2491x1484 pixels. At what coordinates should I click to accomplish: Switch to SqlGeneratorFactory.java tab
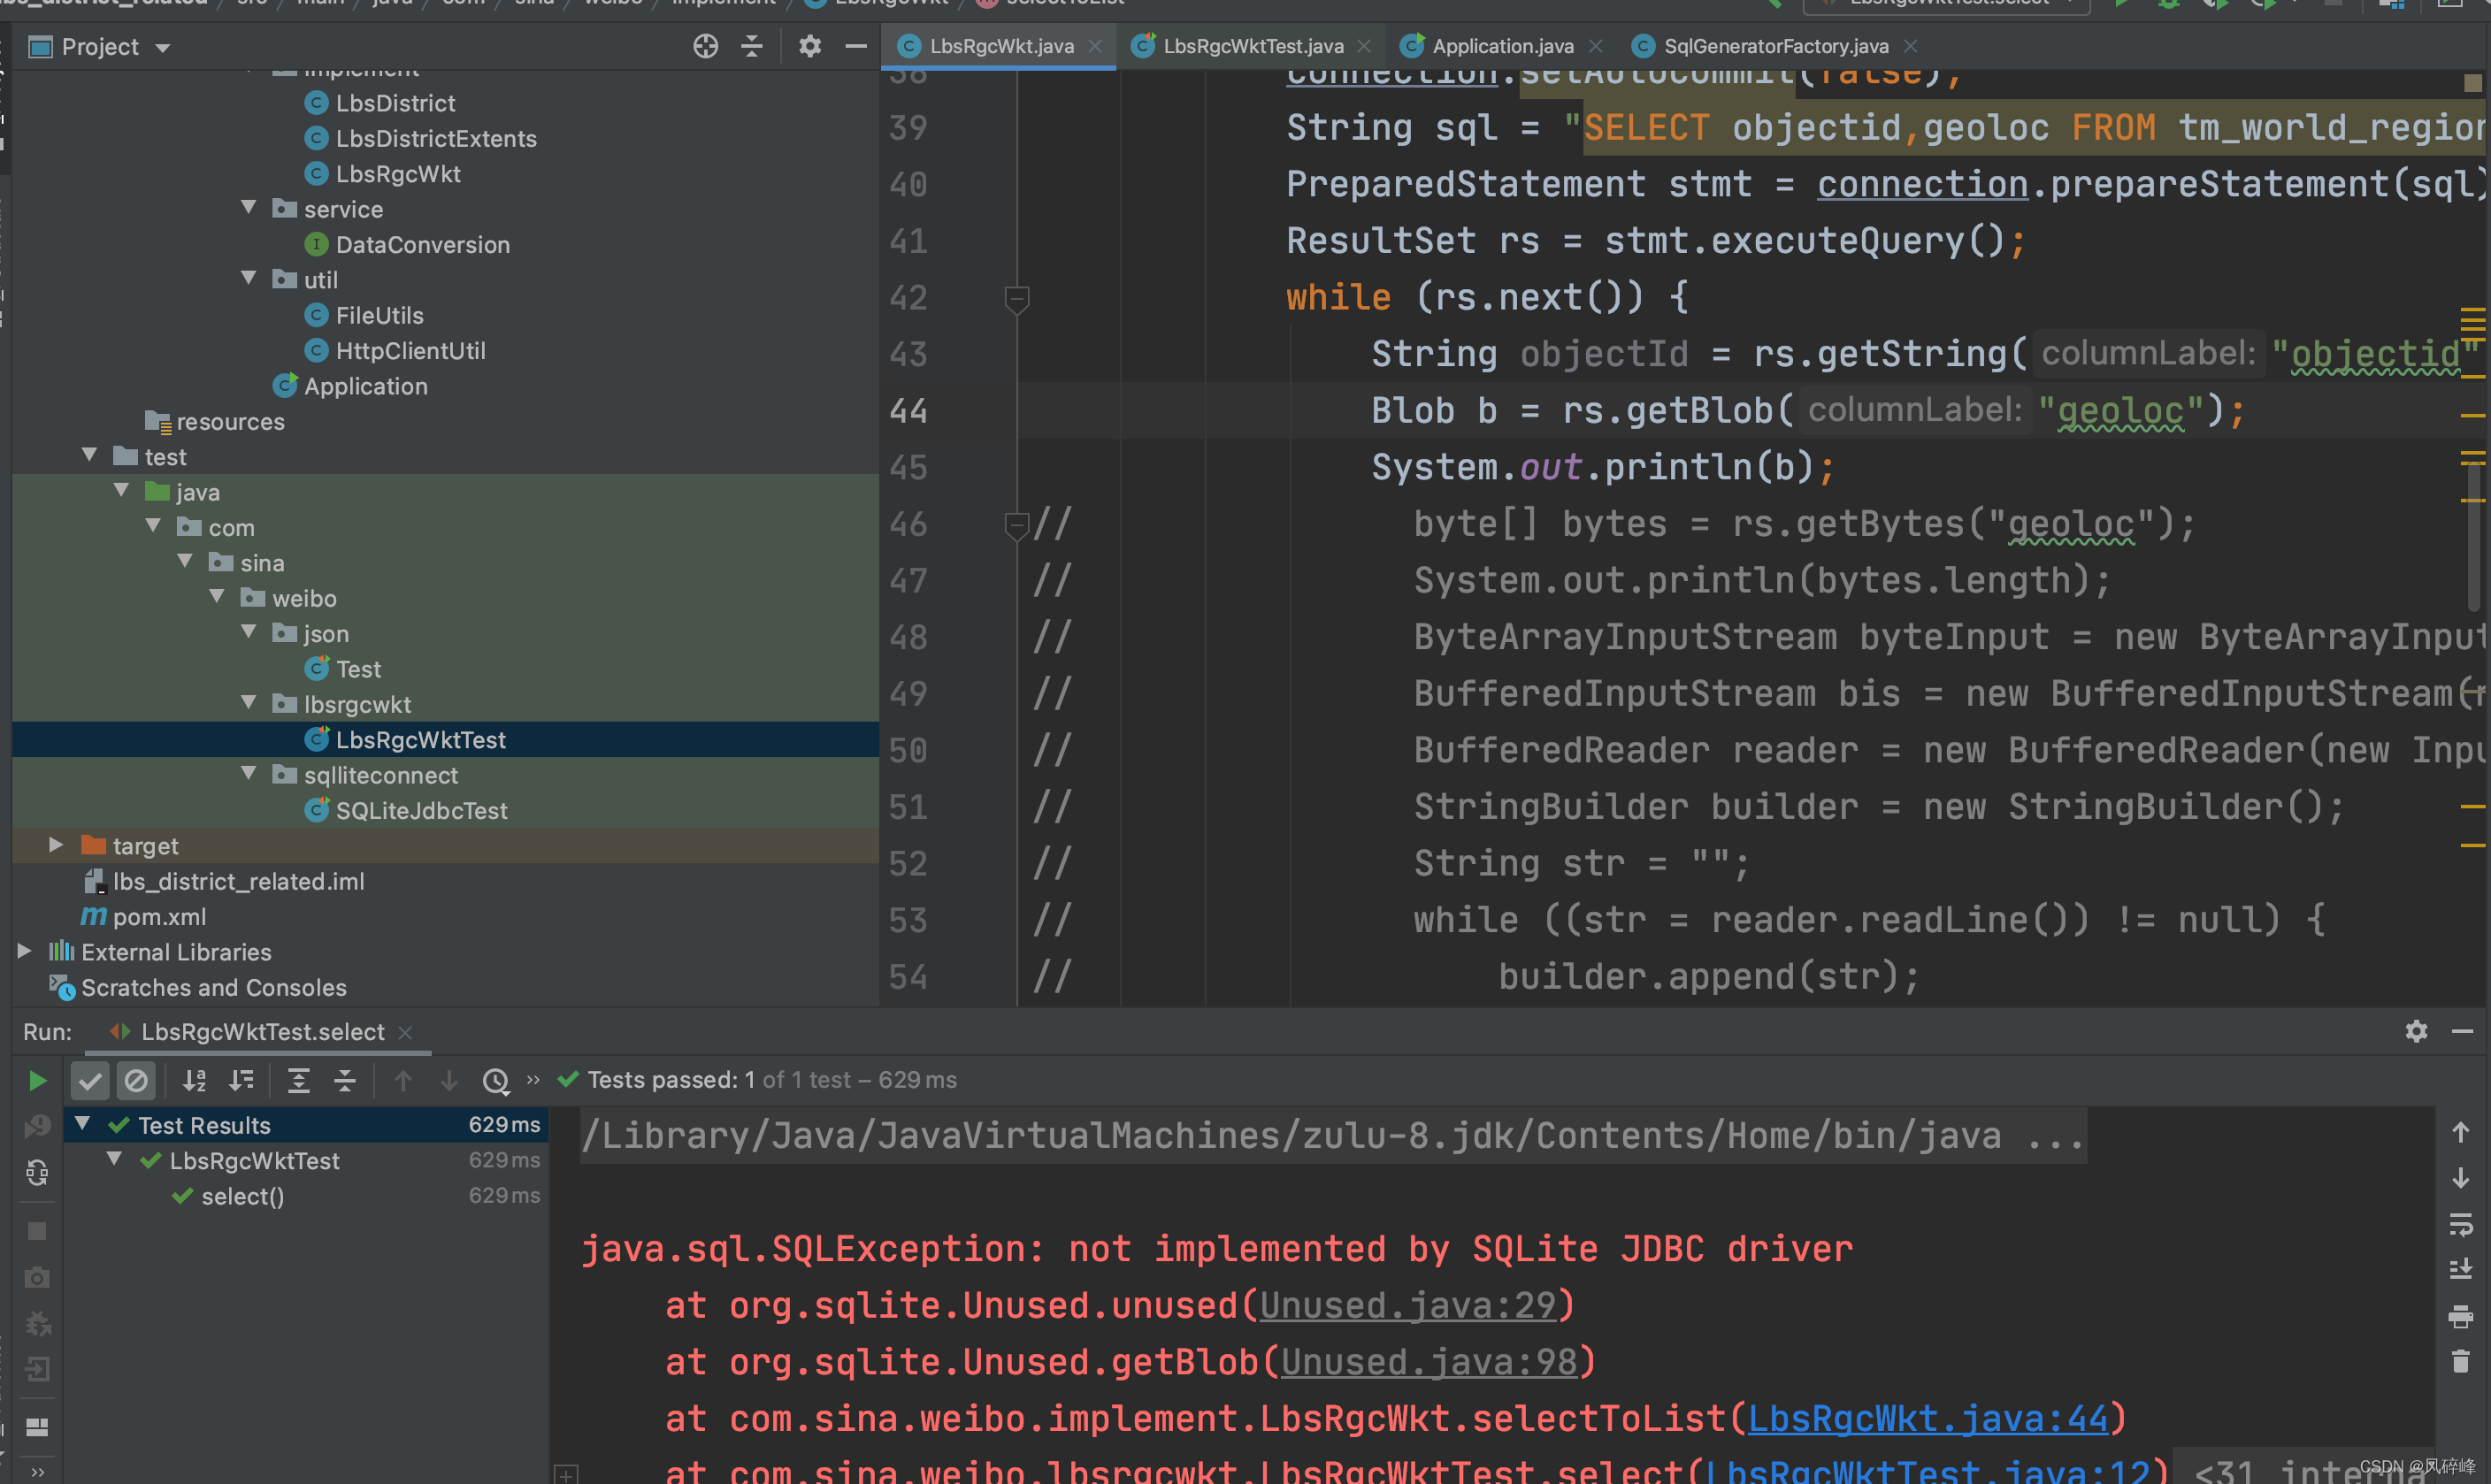pos(1775,46)
